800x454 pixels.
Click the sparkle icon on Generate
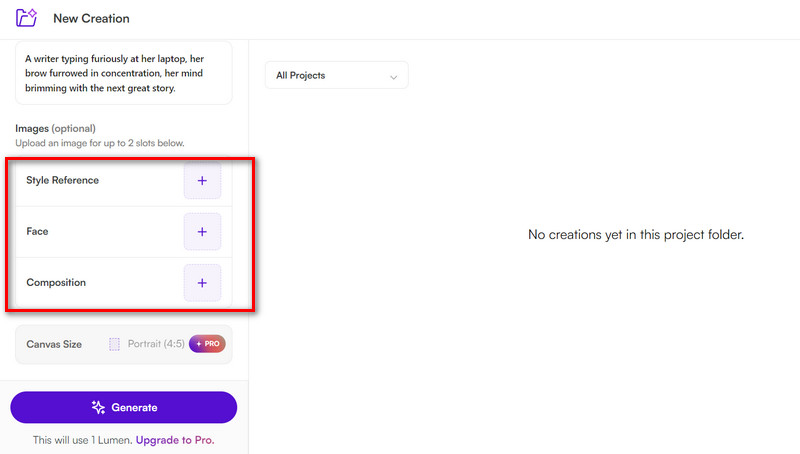pyautogui.click(x=98, y=407)
